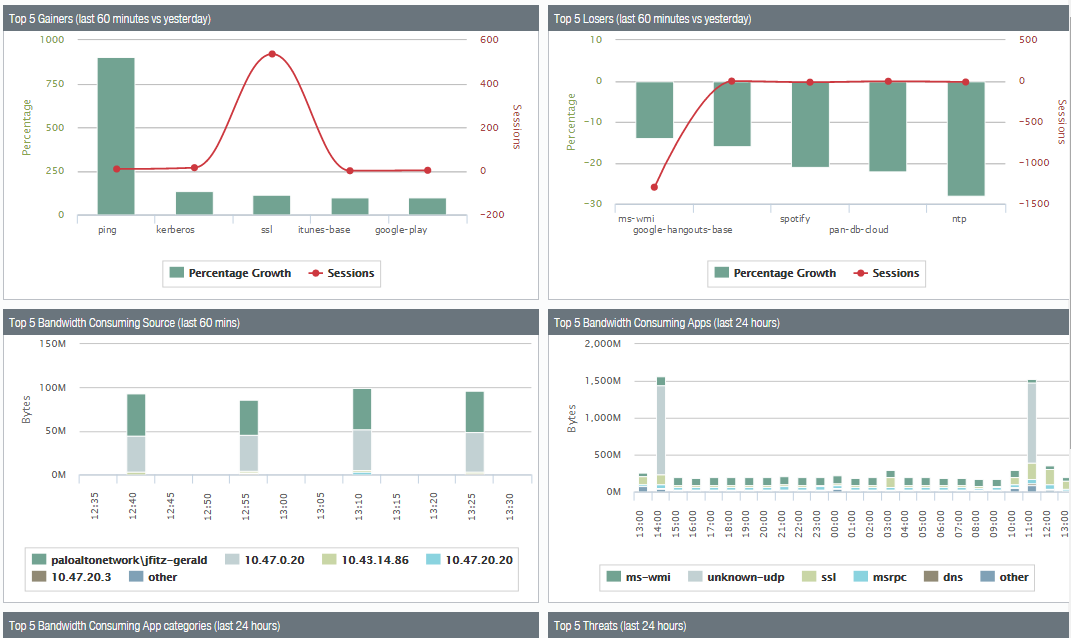Image resolution: width=1071 pixels, height=638 pixels.
Task: Toggle Percentage Growth legend in Top 5 Gainers
Action: pyautogui.click(x=239, y=273)
